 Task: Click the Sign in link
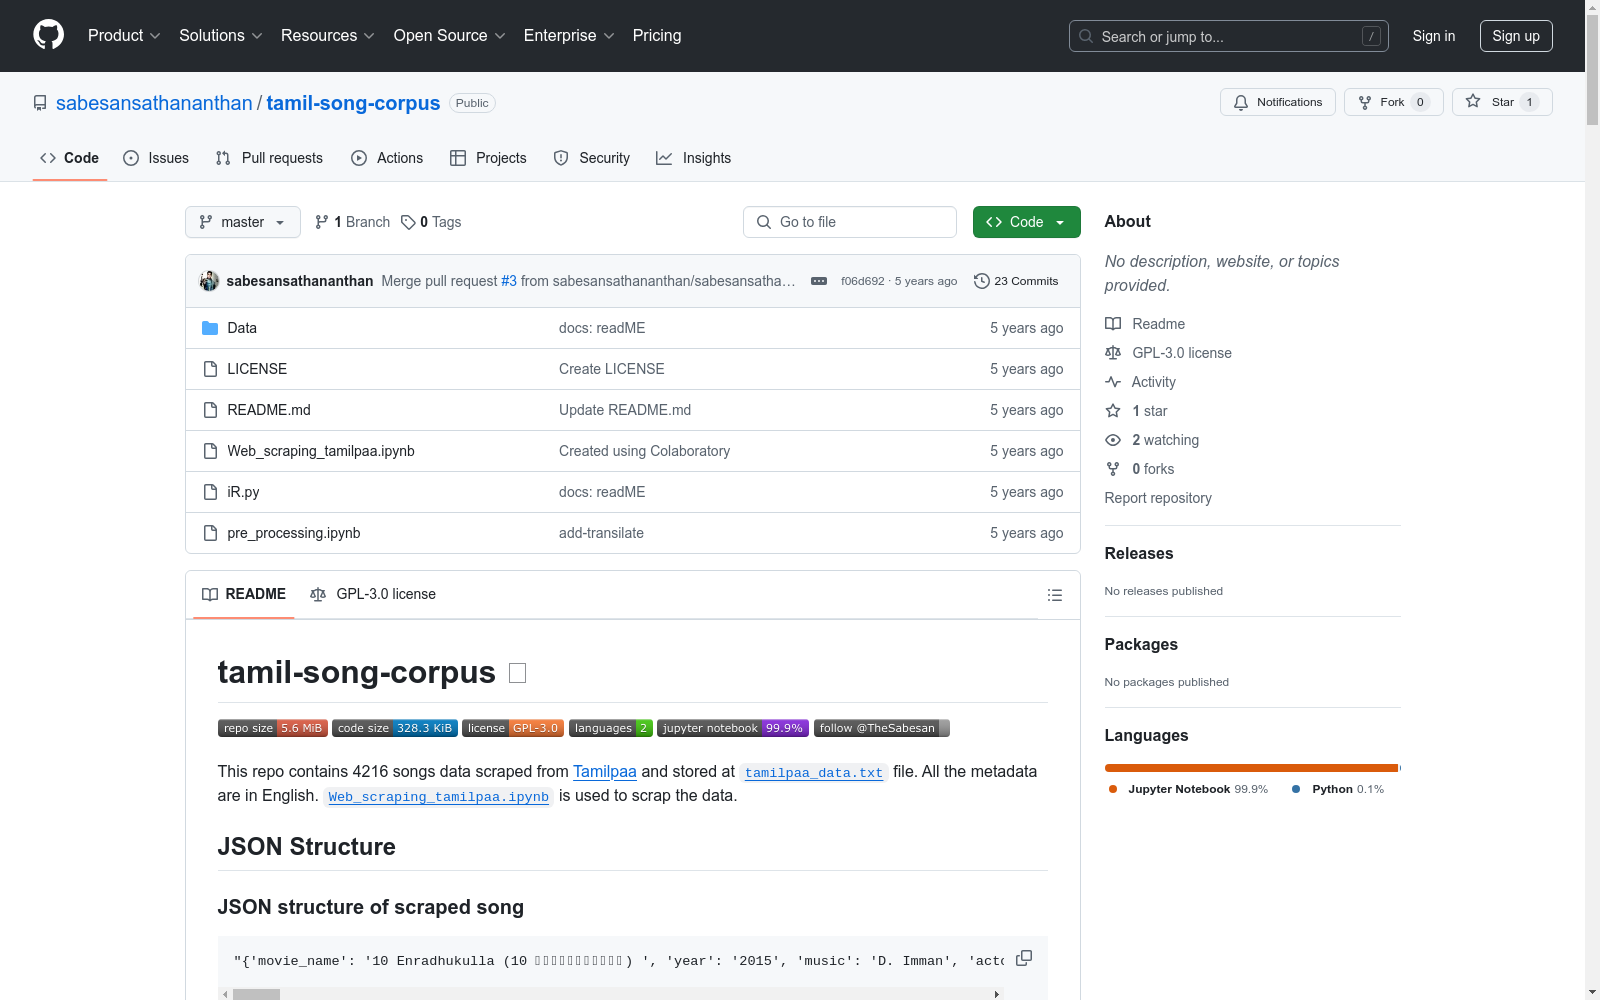click(x=1434, y=36)
